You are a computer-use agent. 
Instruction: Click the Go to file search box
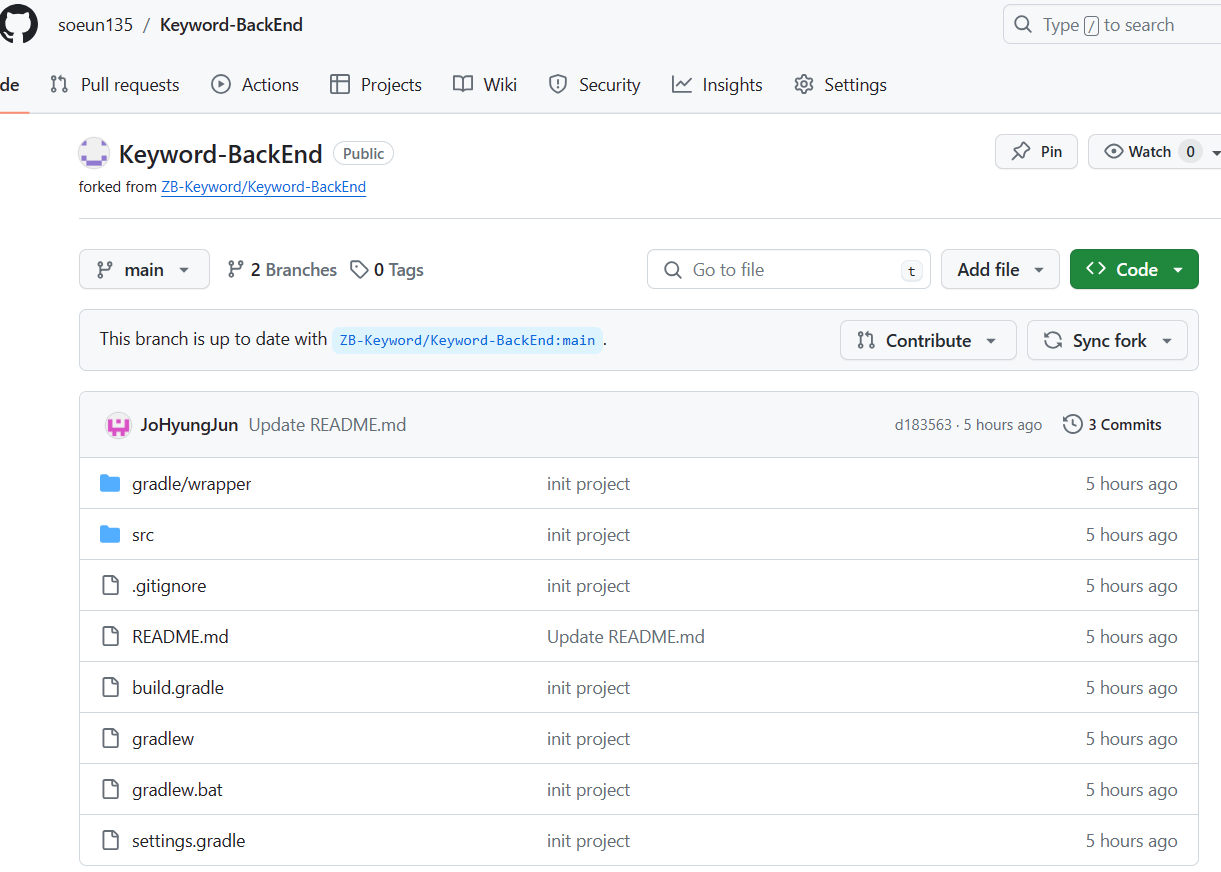[788, 269]
